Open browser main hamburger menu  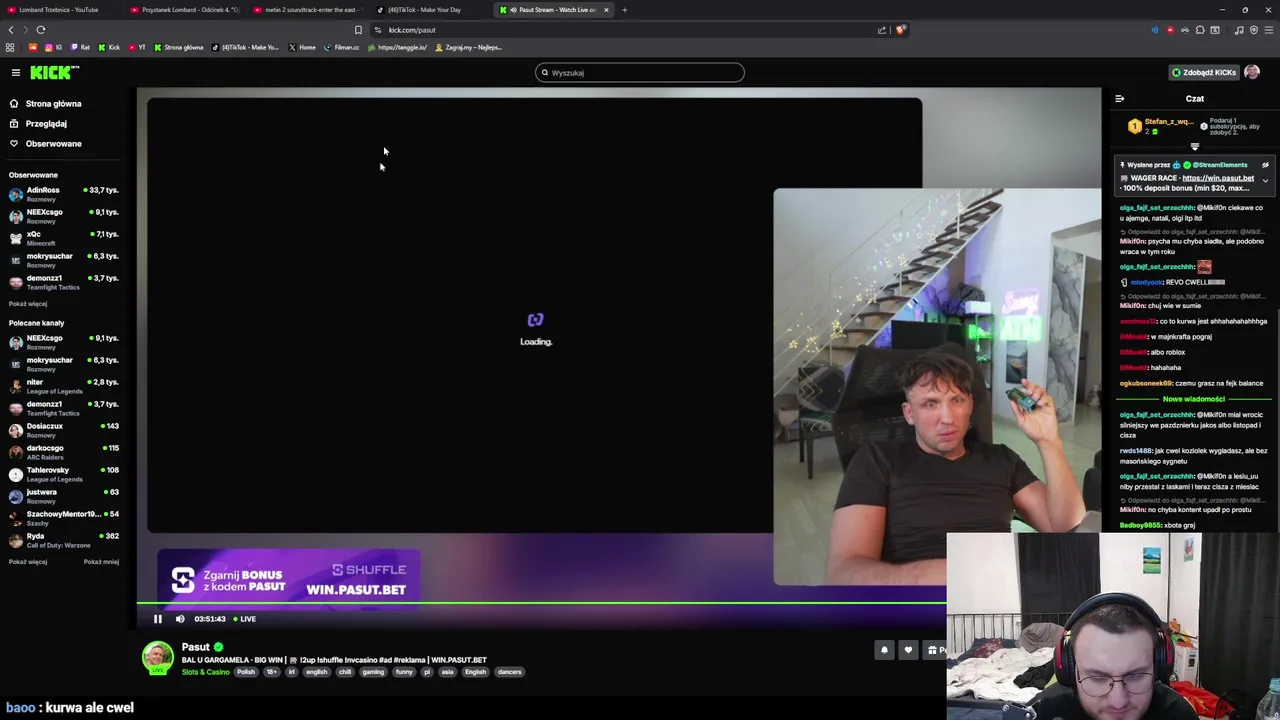click(1269, 30)
